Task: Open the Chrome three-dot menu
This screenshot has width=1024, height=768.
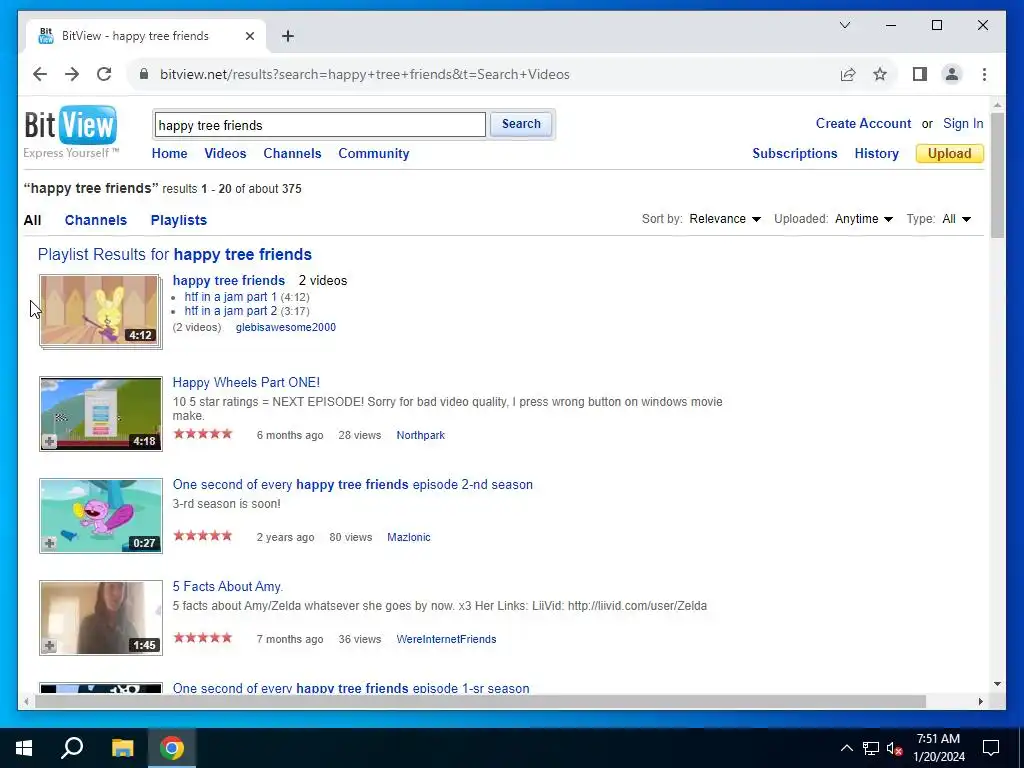Action: tap(984, 74)
